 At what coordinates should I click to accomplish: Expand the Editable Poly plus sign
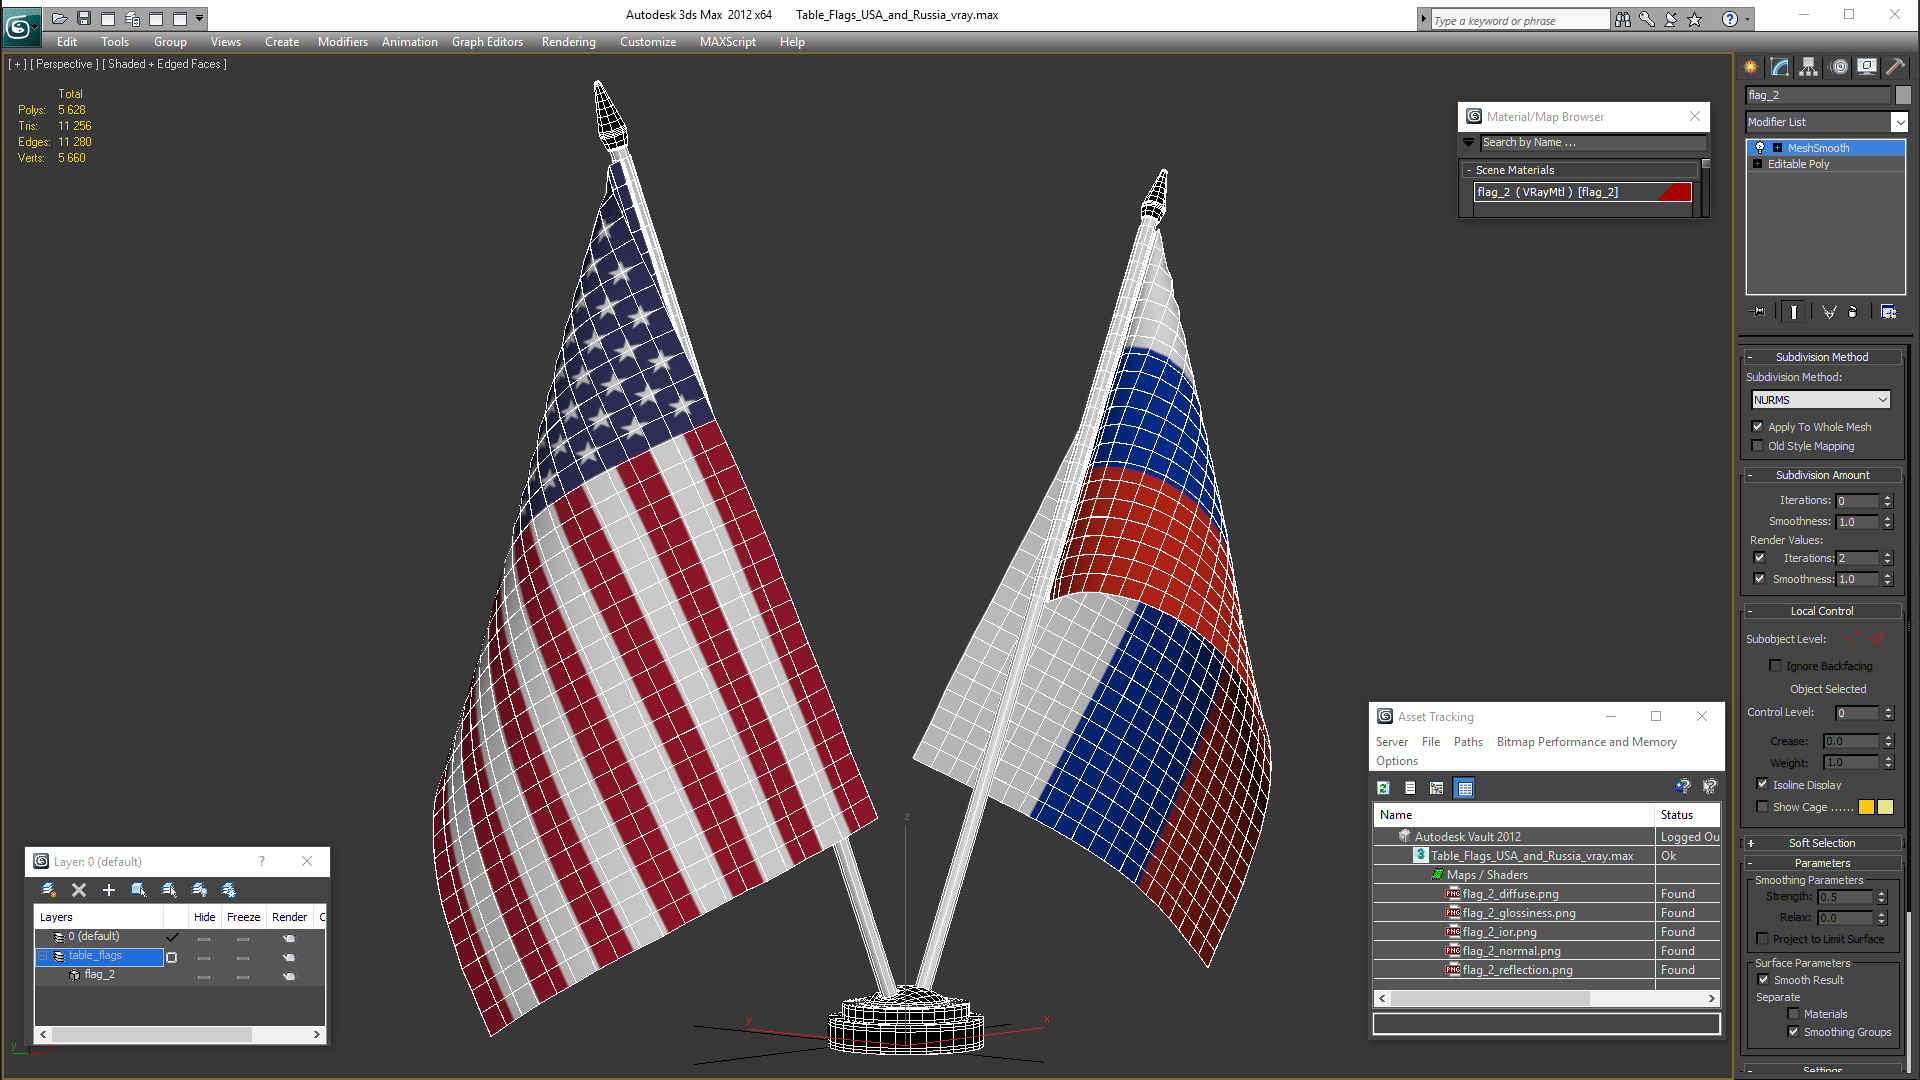(x=1758, y=164)
